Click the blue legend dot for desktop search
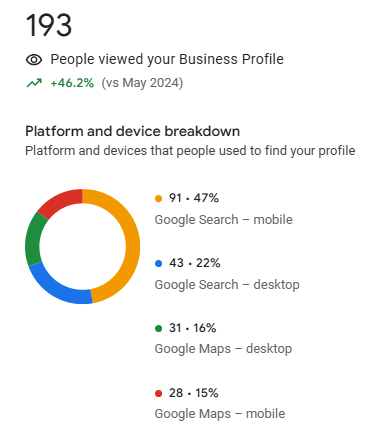Screen dimensions: 379x446 pyautogui.click(x=159, y=263)
